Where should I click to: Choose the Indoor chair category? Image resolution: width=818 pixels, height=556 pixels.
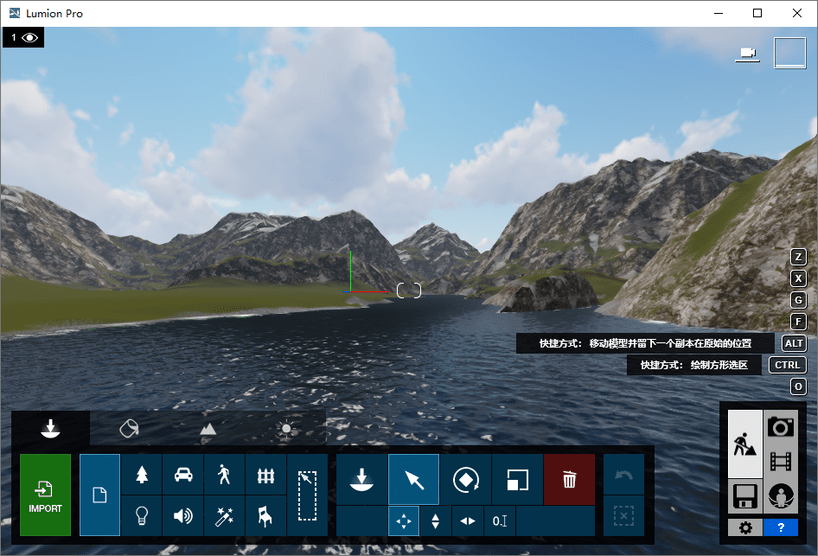[265, 516]
